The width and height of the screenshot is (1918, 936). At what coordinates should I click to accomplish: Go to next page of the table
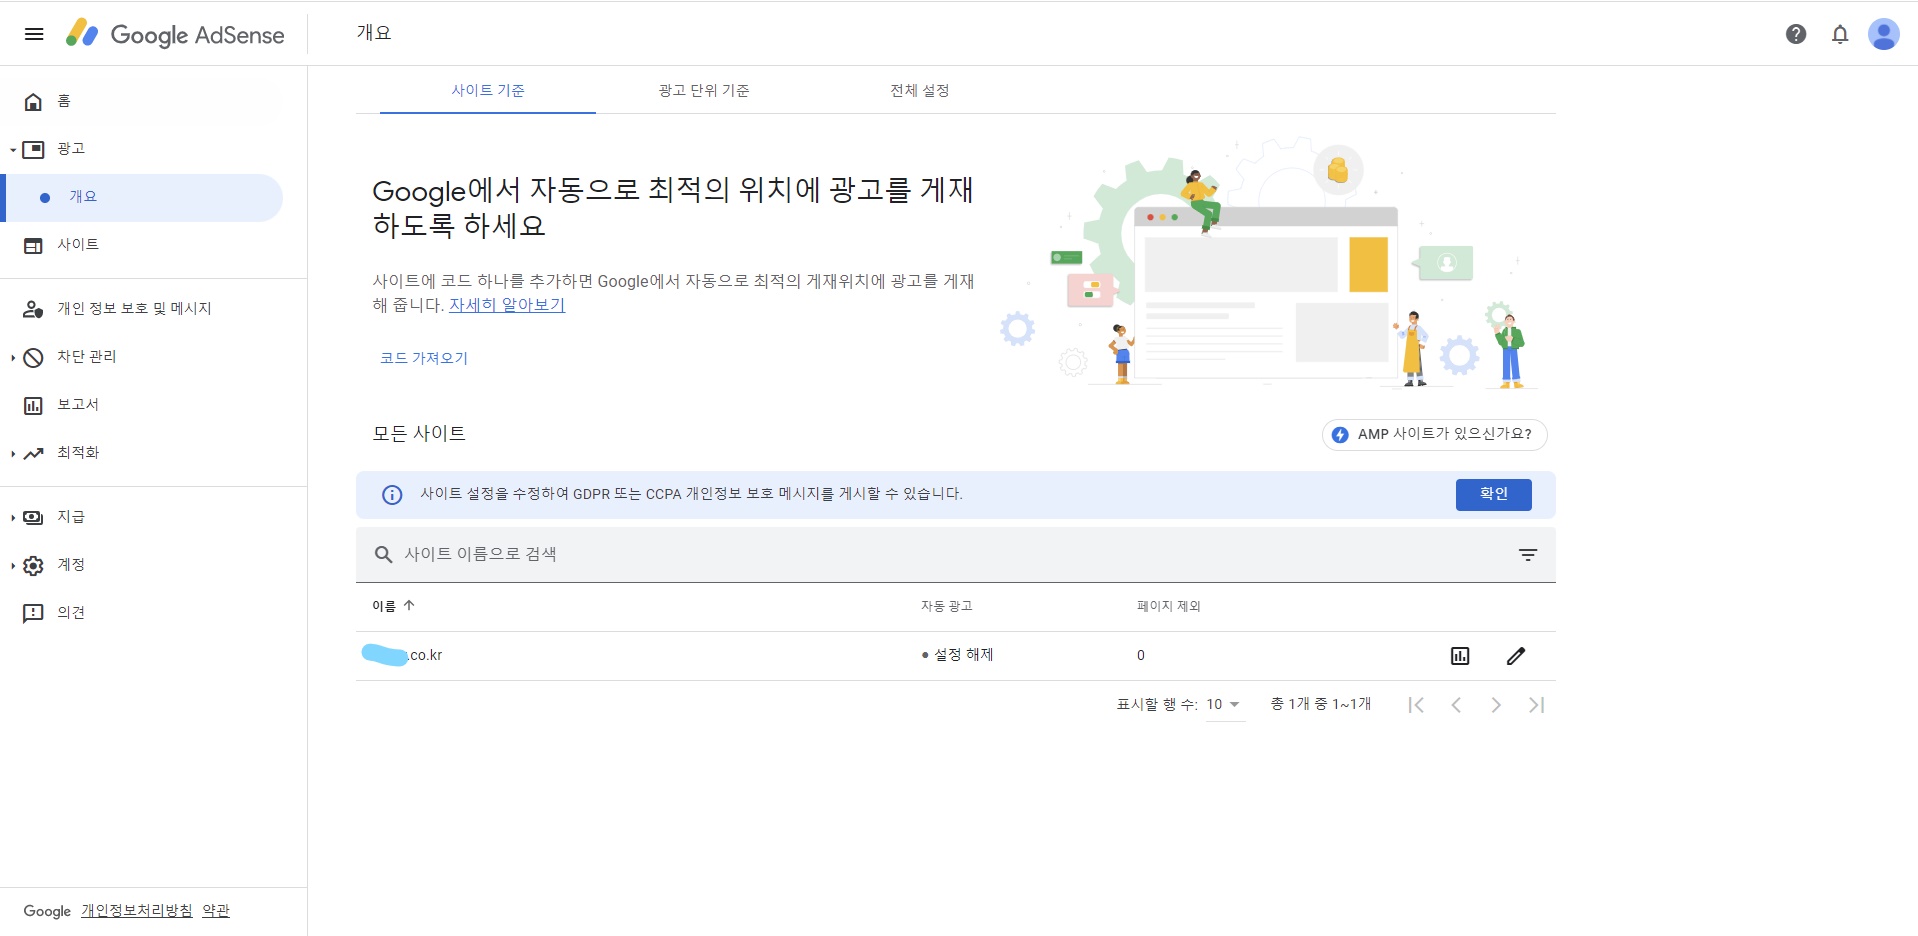click(1496, 705)
